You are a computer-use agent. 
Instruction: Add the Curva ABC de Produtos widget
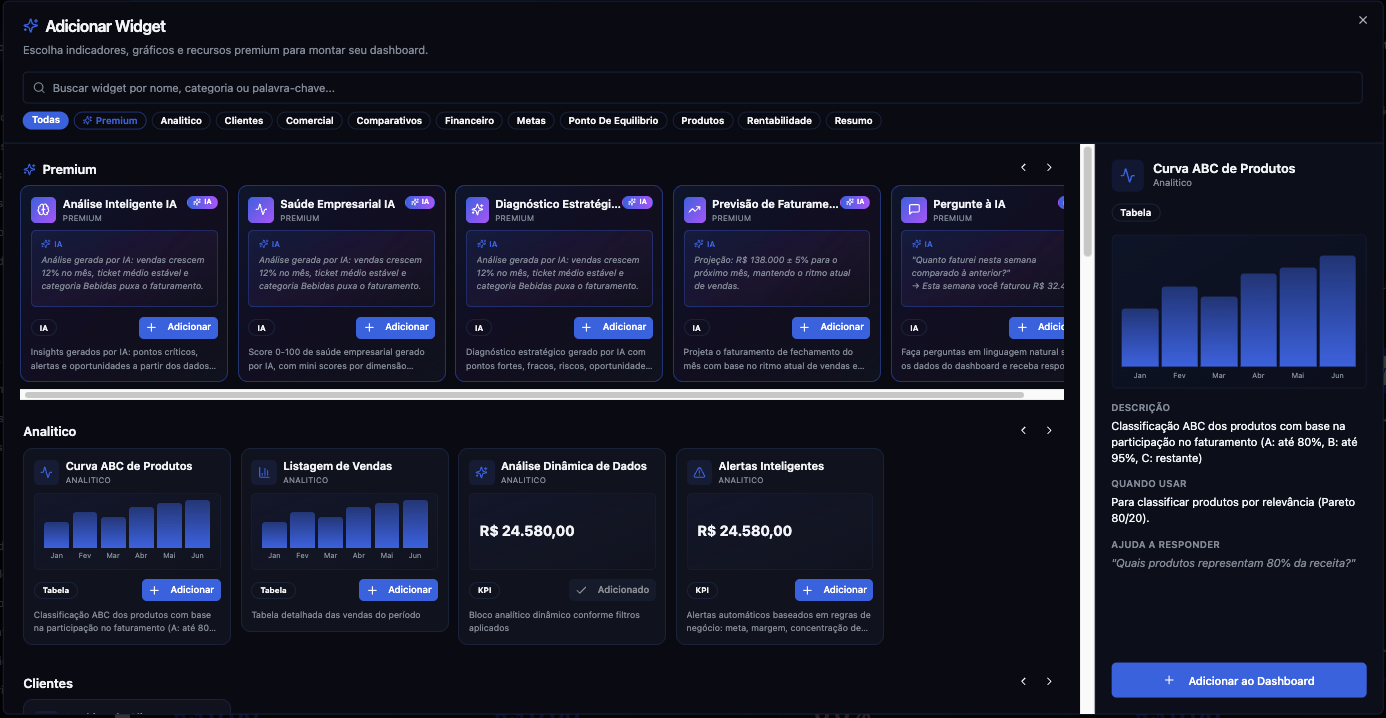tap(181, 590)
